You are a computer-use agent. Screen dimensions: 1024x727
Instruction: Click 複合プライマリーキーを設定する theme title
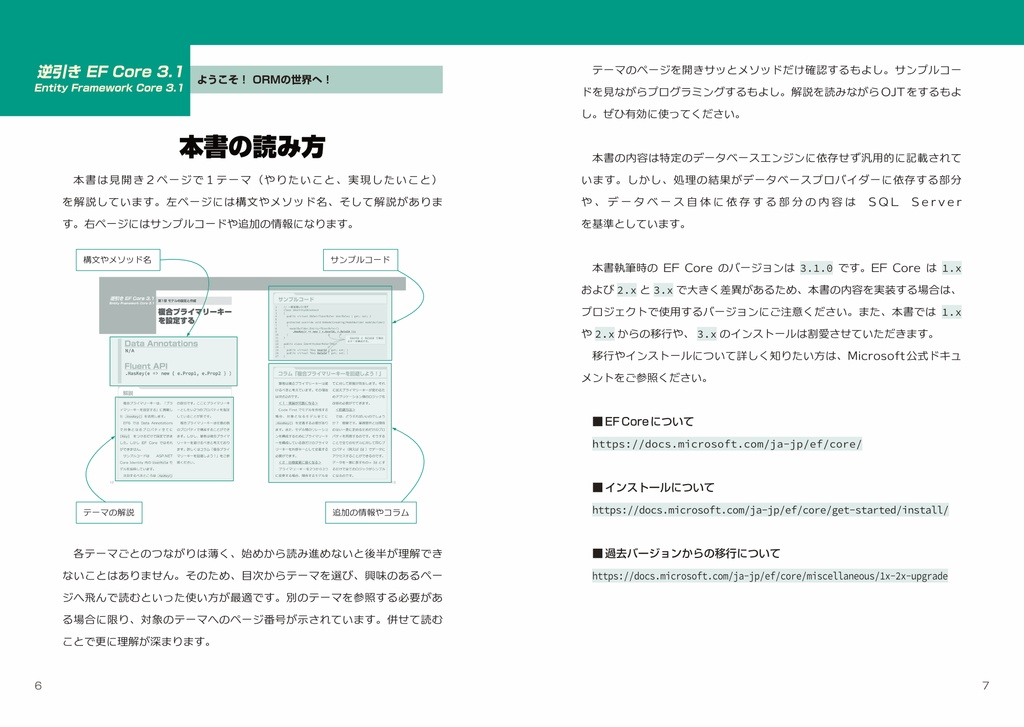pos(194,314)
